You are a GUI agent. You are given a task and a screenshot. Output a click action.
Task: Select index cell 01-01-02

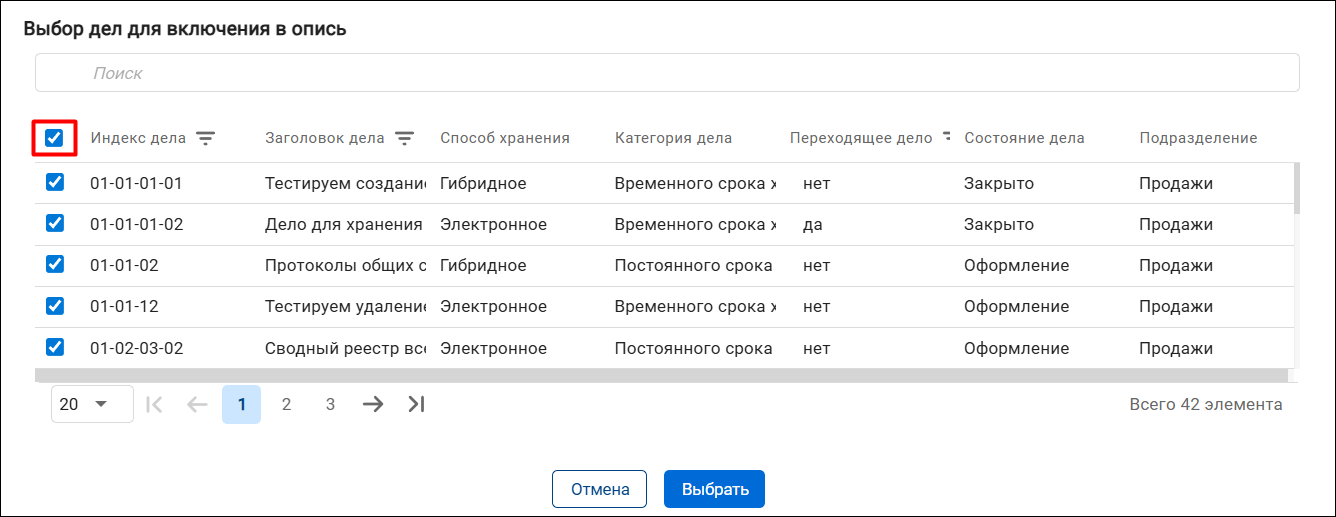coord(124,265)
